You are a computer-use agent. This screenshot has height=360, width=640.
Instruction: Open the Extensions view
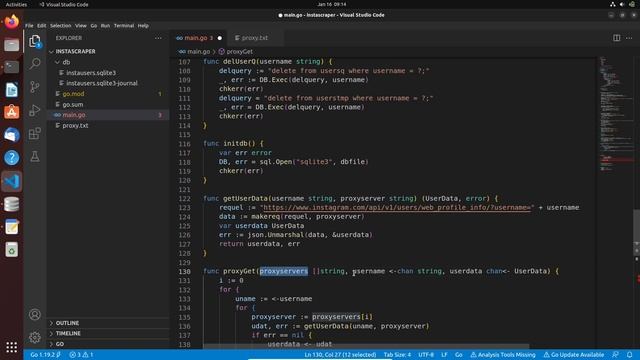[35, 133]
